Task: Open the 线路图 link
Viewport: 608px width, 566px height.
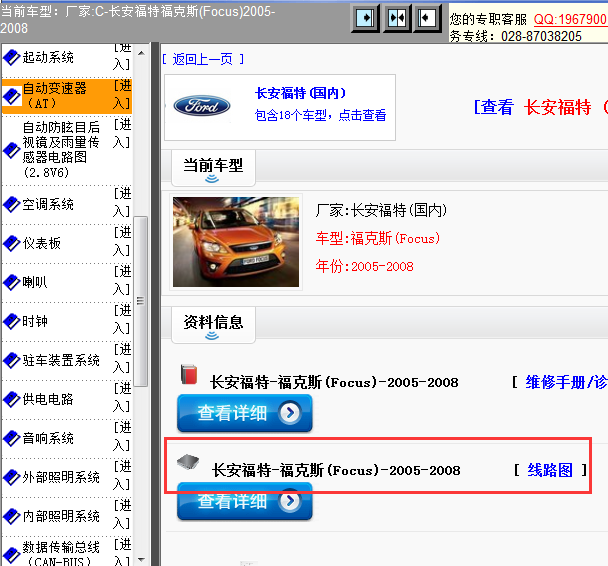Action: (x=550, y=470)
